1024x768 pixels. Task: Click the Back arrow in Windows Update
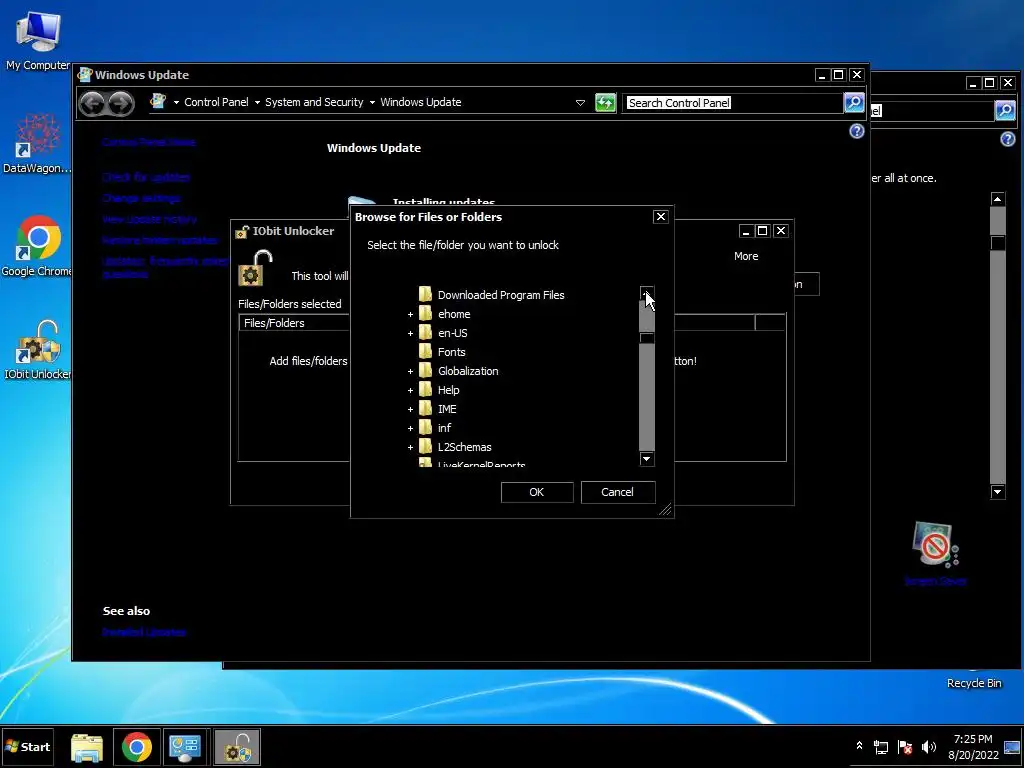(92, 103)
